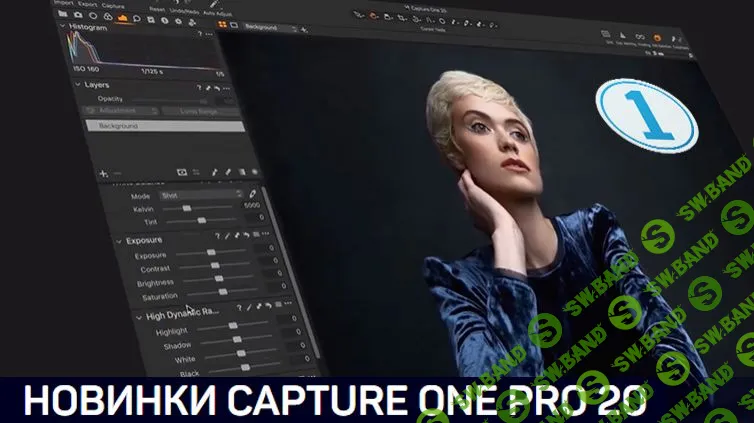This screenshot has width=754, height=423.
Task: Select the orange Pan cursor tool
Action: point(373,16)
